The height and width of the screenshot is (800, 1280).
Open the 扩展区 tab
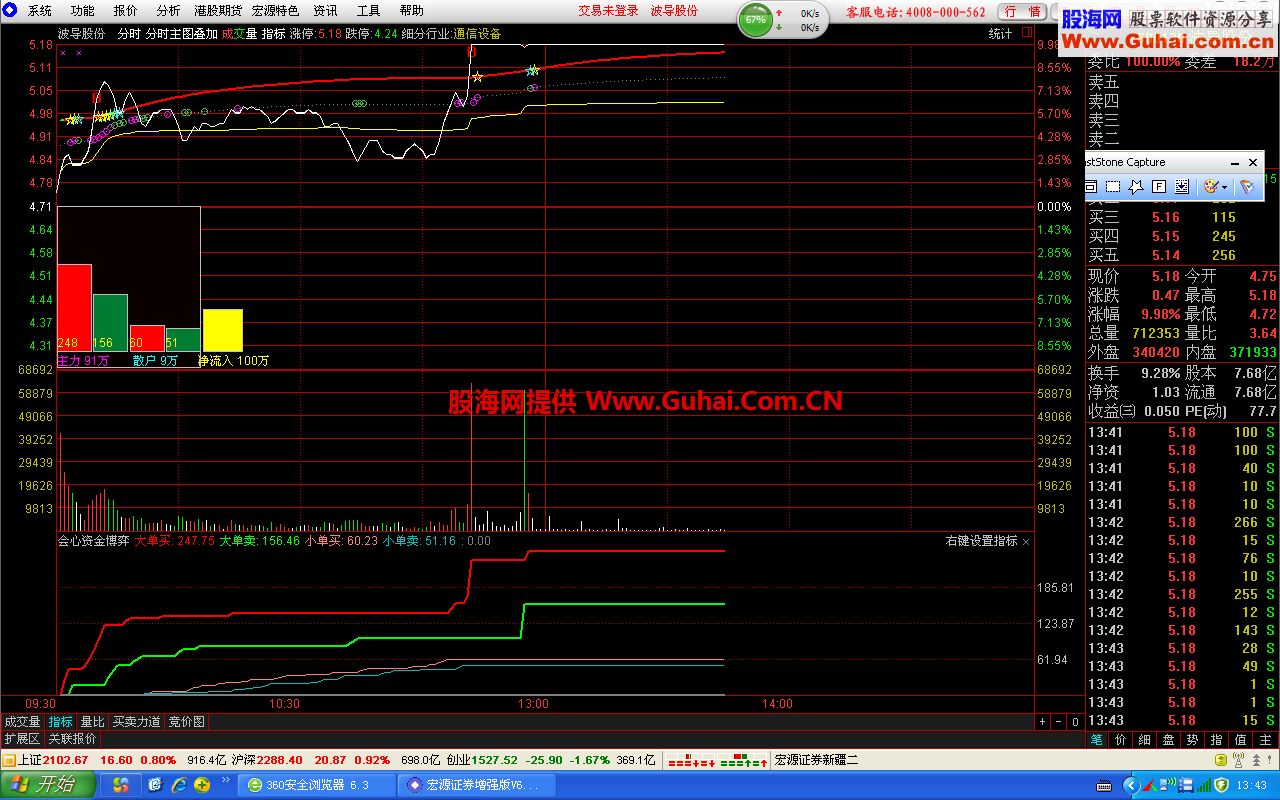[22, 739]
